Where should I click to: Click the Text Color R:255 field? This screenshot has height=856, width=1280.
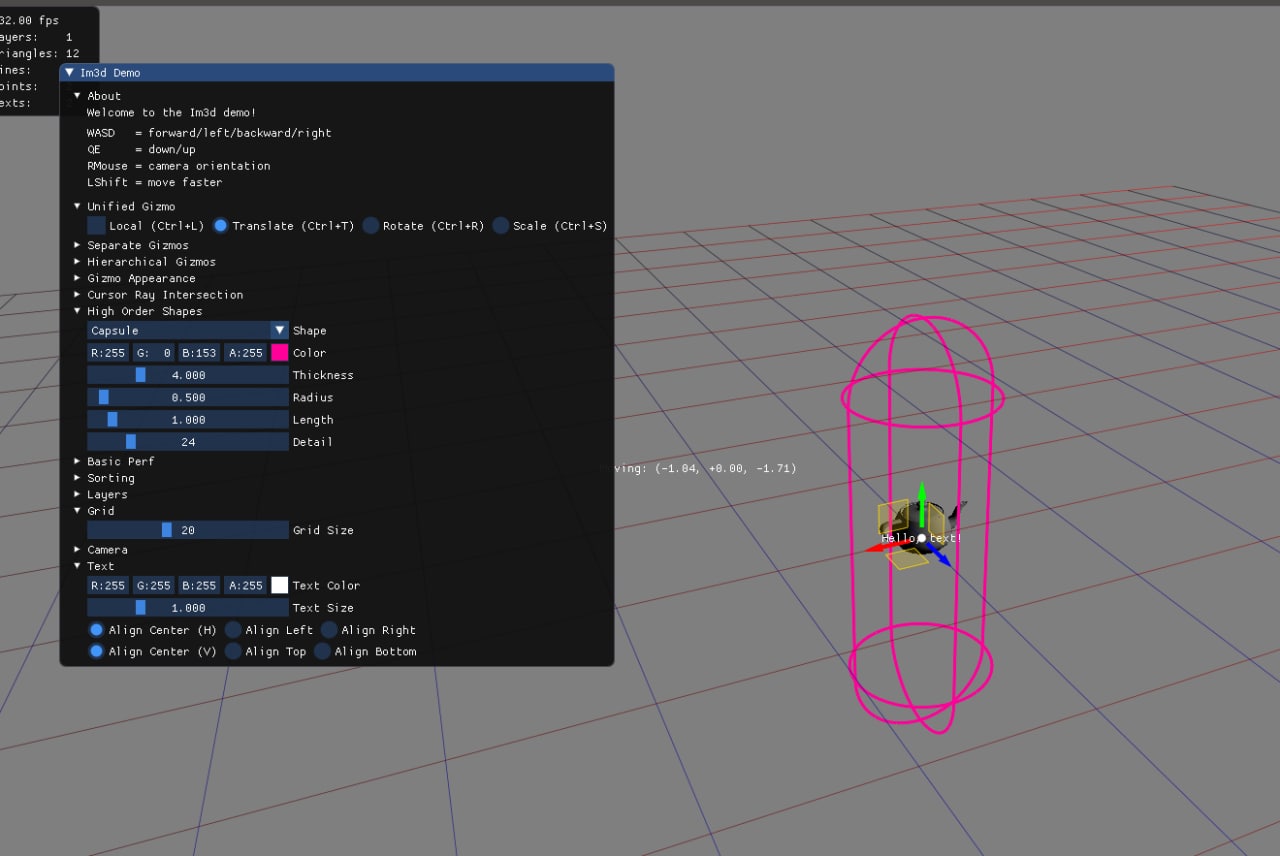108,586
